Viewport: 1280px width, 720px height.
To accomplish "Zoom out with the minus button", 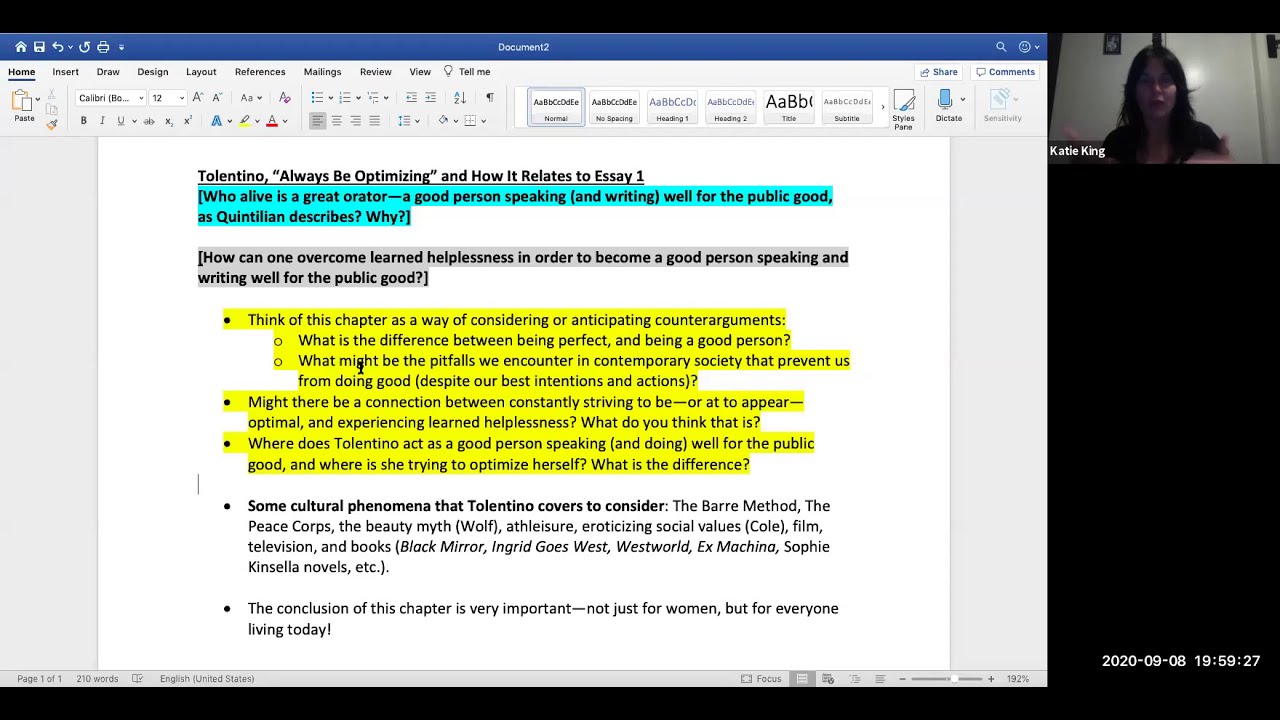I will click(x=902, y=679).
